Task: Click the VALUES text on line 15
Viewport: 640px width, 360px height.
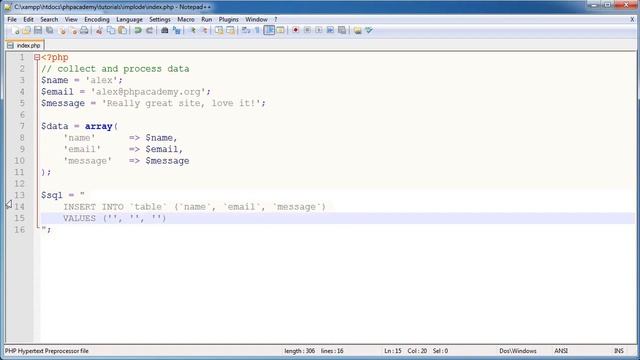Action: click(x=79, y=218)
